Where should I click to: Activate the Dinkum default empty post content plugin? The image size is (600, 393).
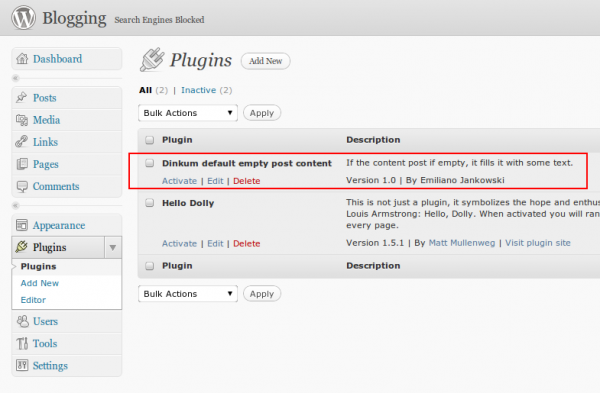coord(179,181)
